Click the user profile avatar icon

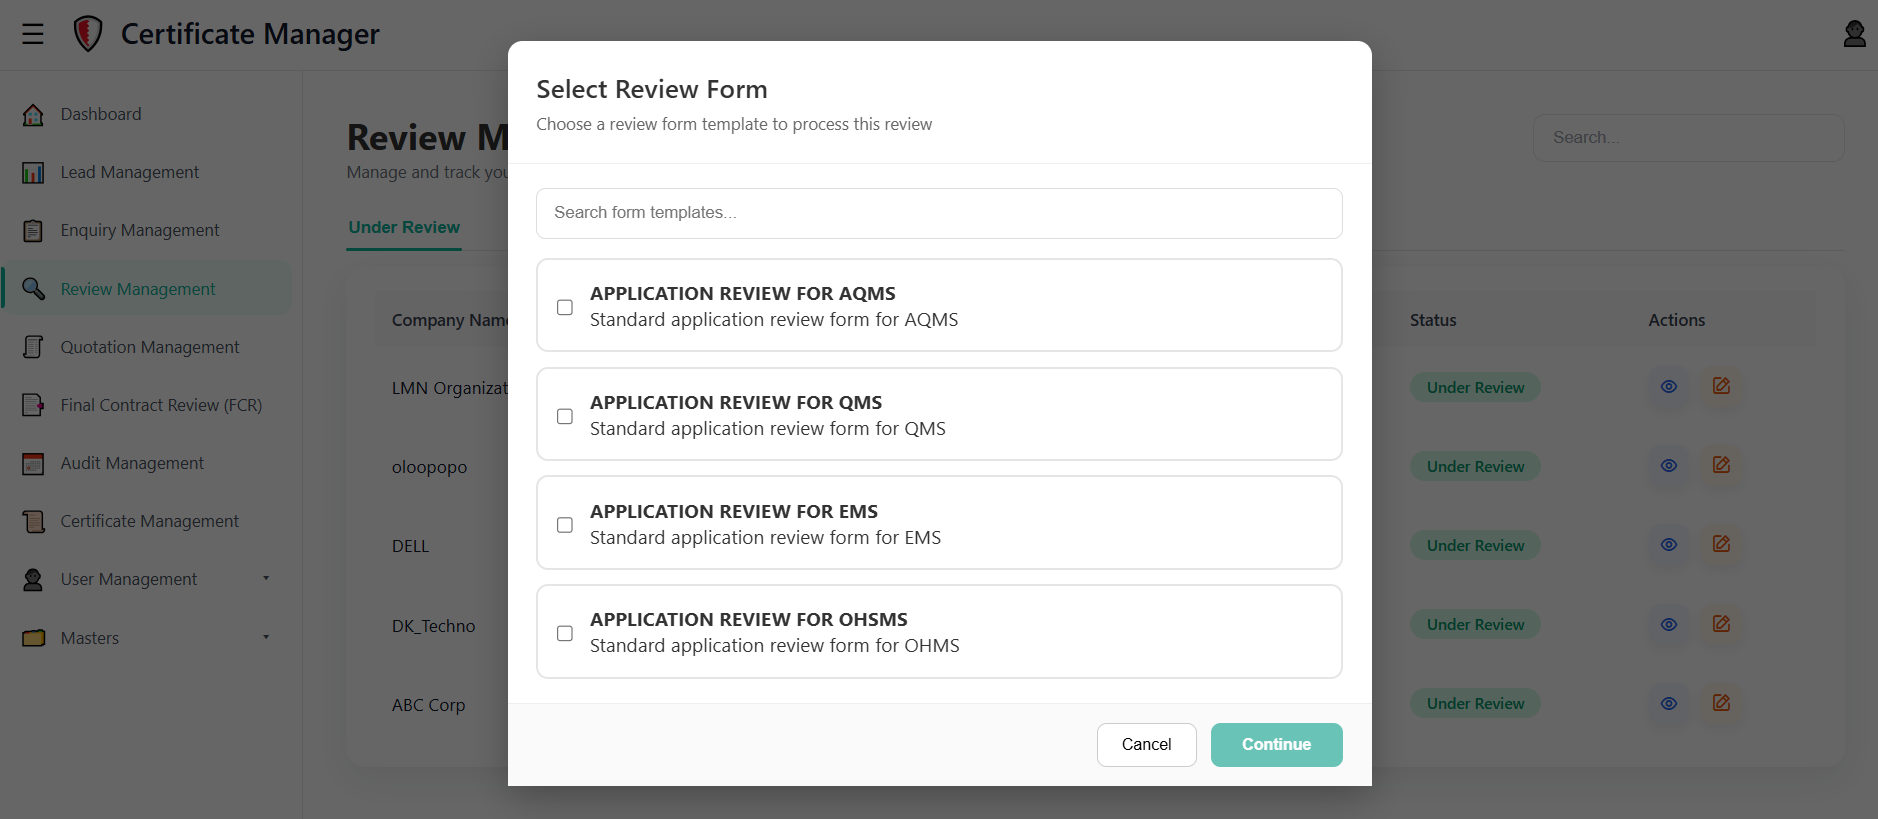(1854, 34)
